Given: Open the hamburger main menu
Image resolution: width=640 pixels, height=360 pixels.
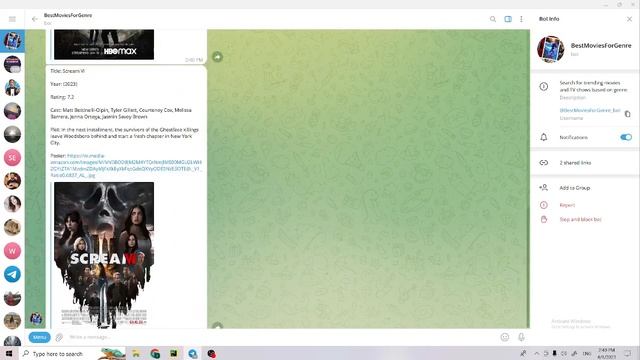Looking at the screenshot, I should (12, 19).
